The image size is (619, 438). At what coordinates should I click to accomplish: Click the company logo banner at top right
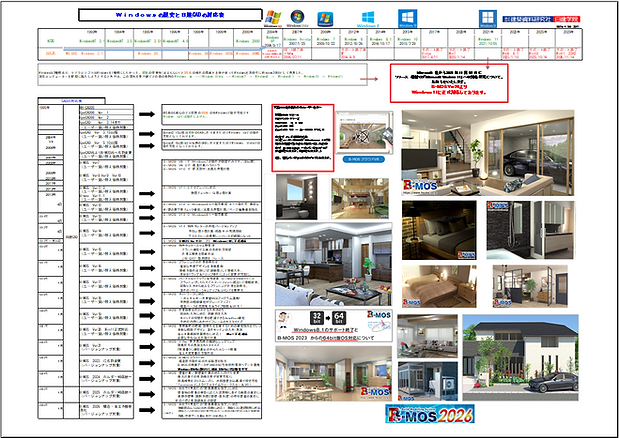541,19
